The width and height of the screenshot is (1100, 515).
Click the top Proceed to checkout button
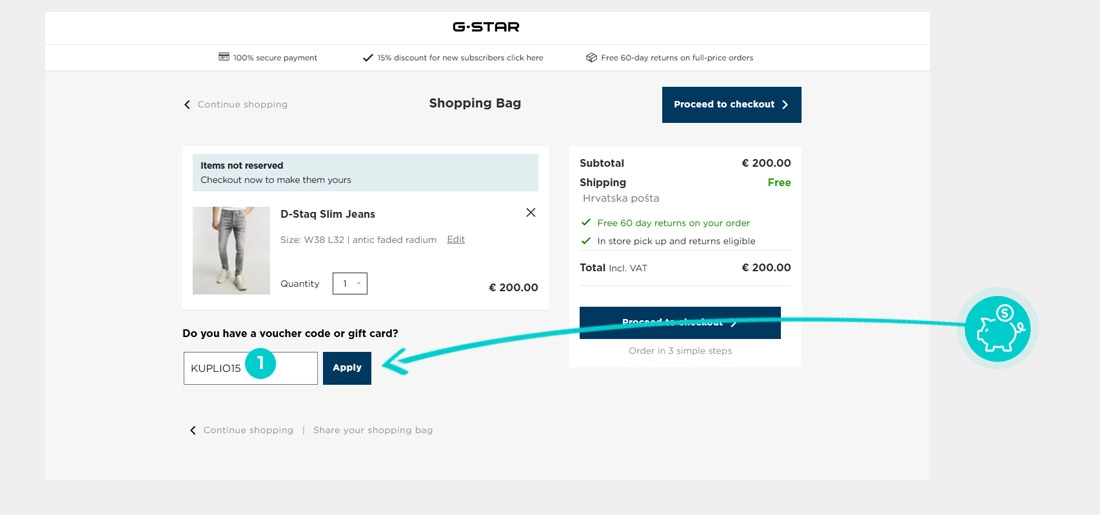pos(731,104)
